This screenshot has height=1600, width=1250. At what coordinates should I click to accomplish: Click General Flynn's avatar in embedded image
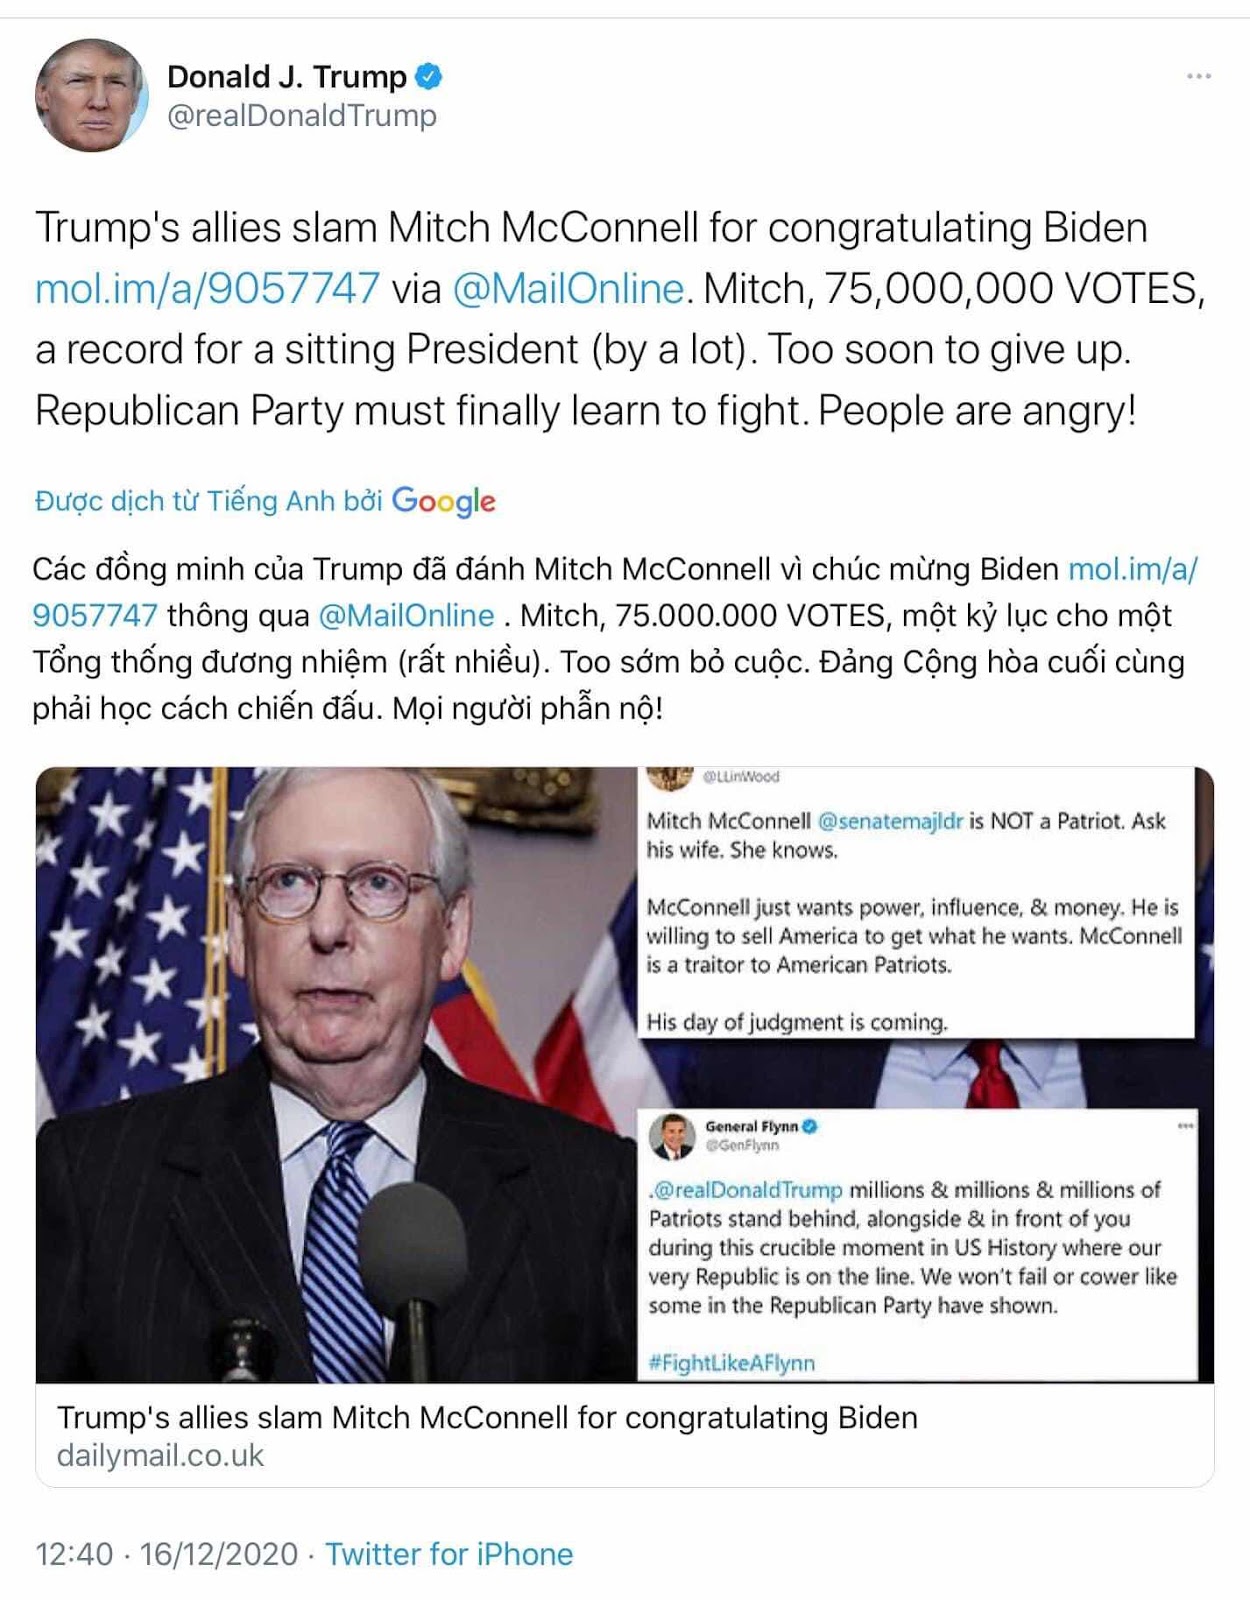[672, 1135]
